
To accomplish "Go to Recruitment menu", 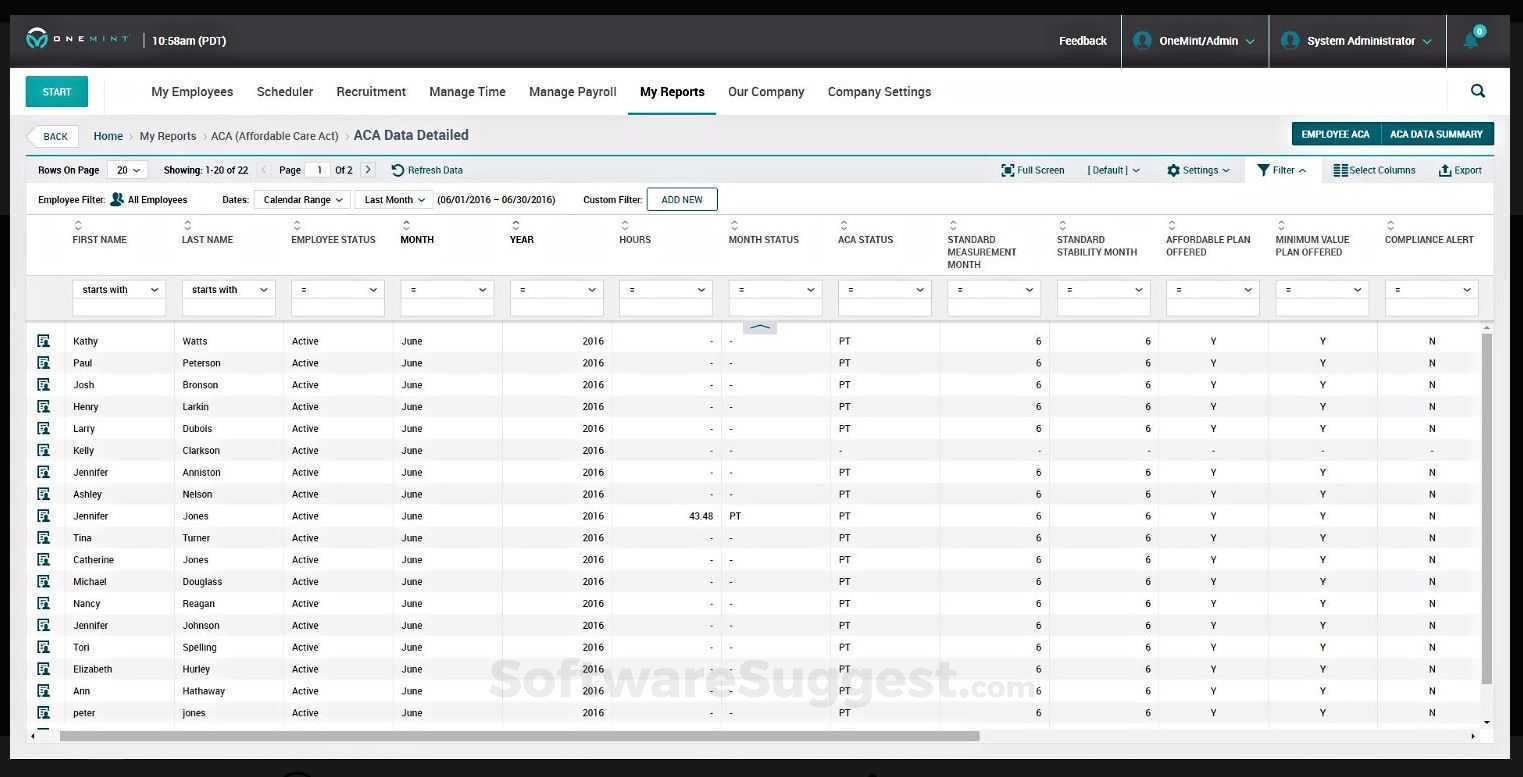I will (x=371, y=92).
